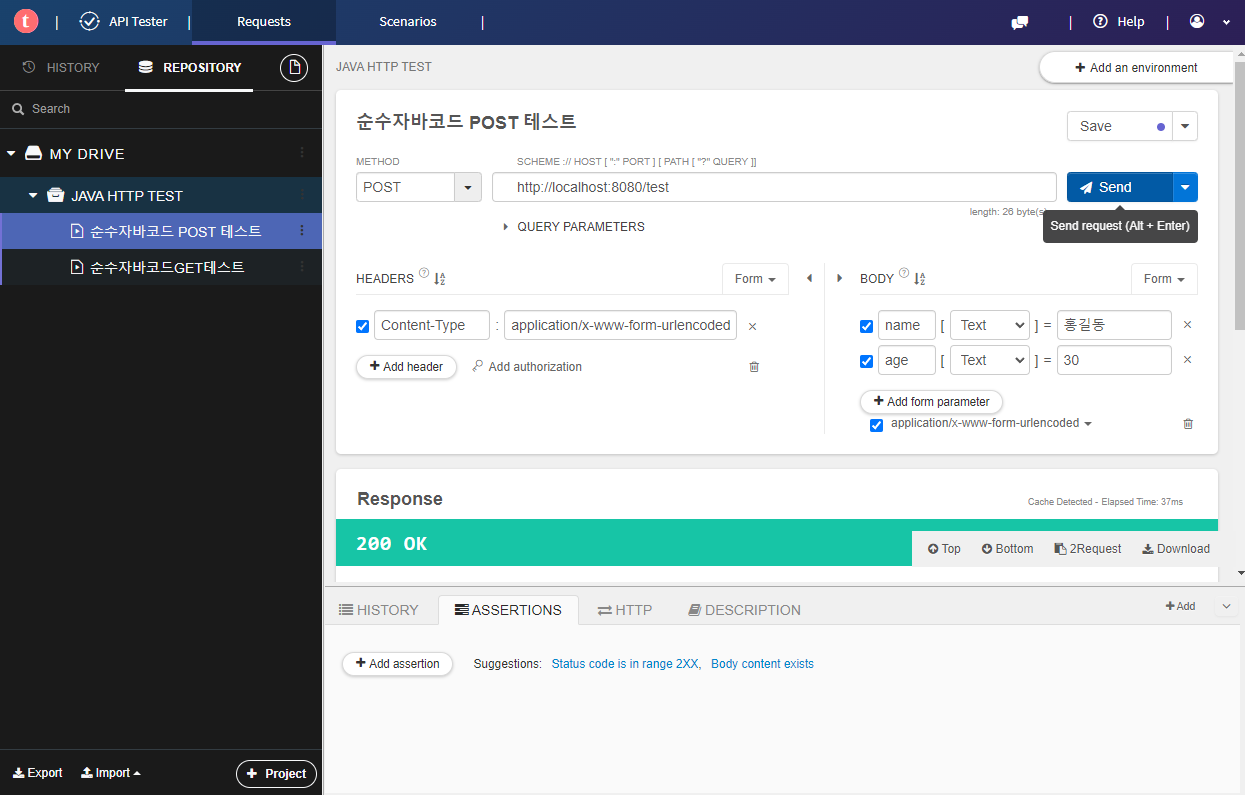Click Add header button
Image resolution: width=1245 pixels, height=795 pixels.
406,367
